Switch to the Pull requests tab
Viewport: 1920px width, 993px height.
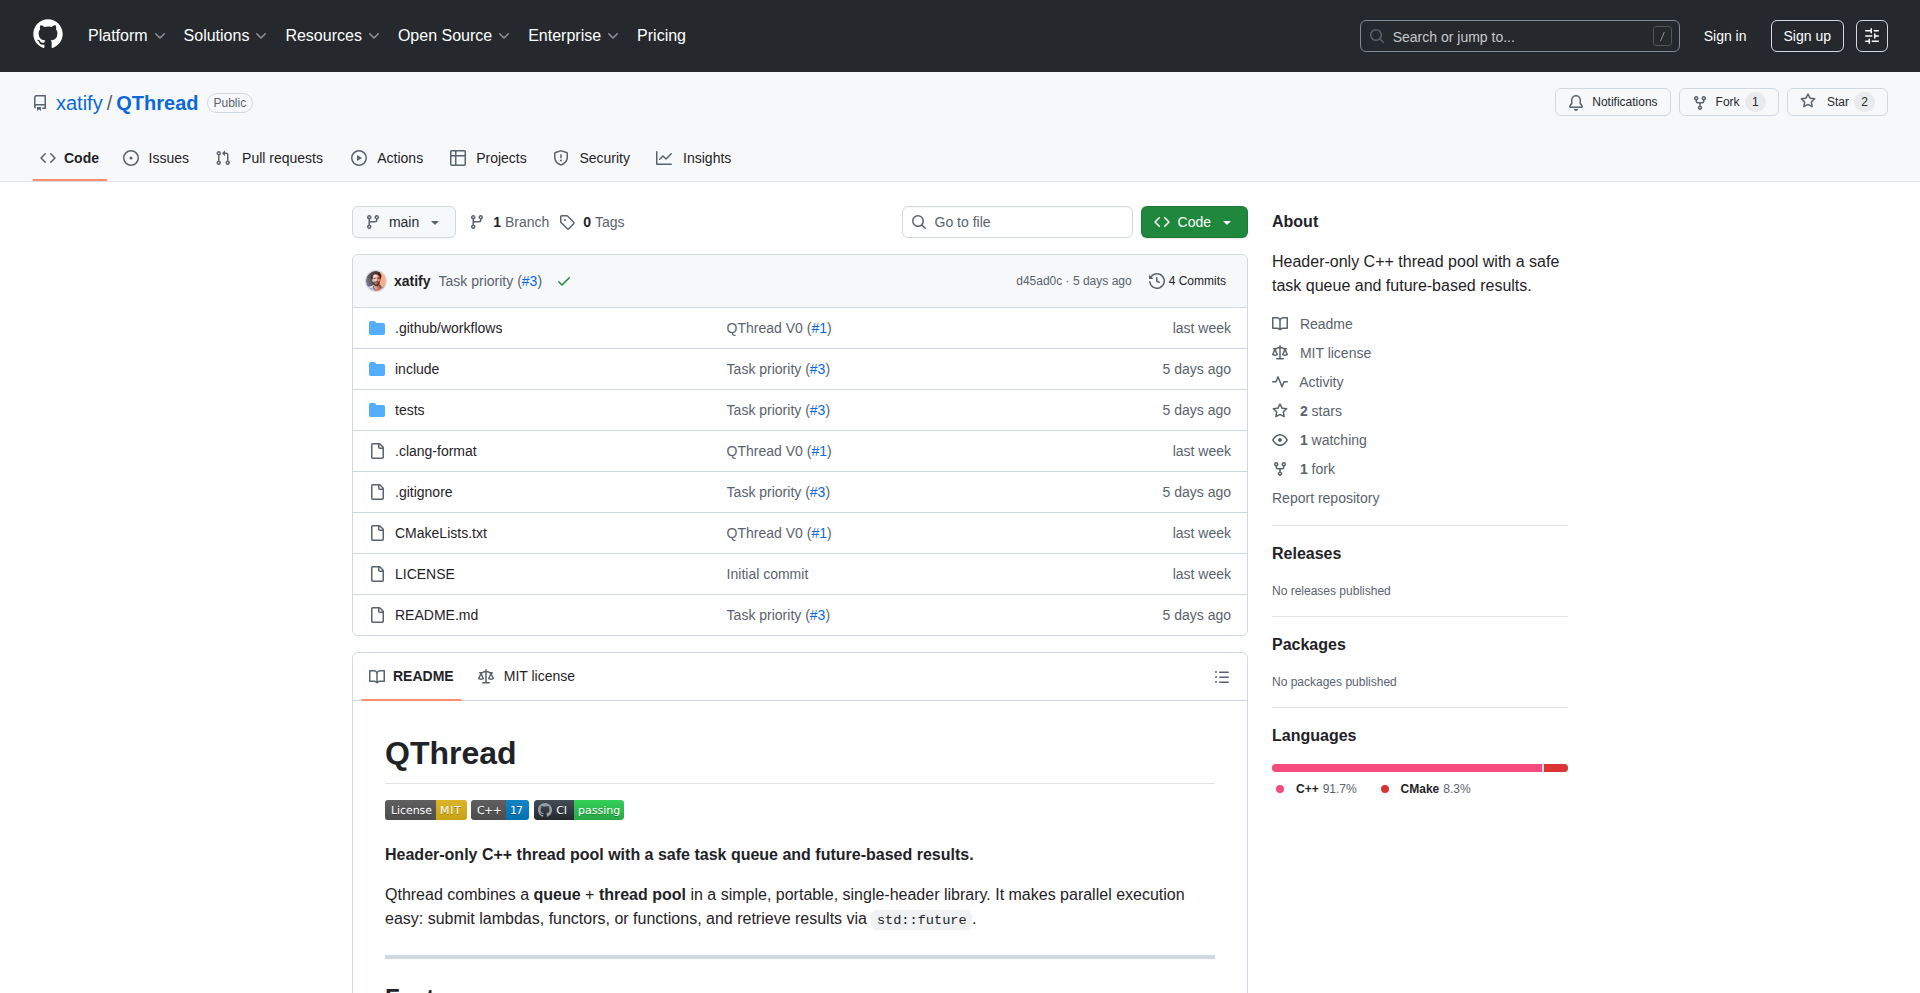pyautogui.click(x=270, y=158)
